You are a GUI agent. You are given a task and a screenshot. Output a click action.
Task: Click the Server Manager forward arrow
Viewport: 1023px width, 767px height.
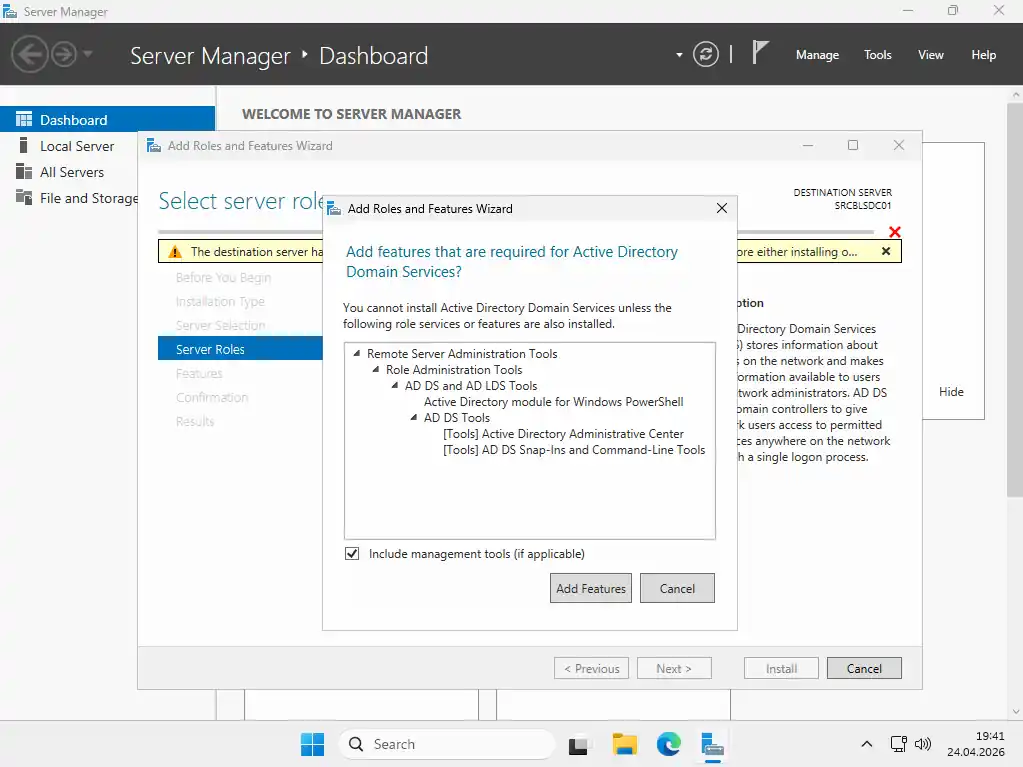[64, 54]
